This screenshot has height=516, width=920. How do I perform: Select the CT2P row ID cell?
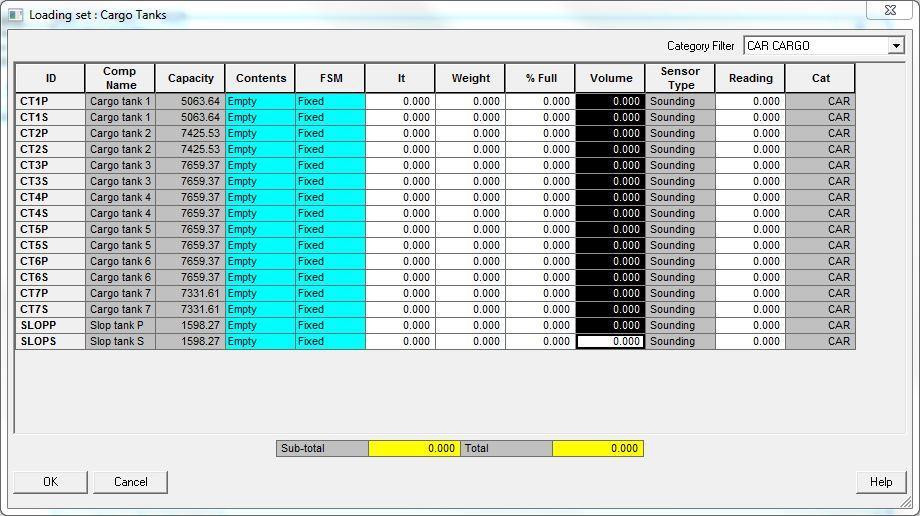50,133
